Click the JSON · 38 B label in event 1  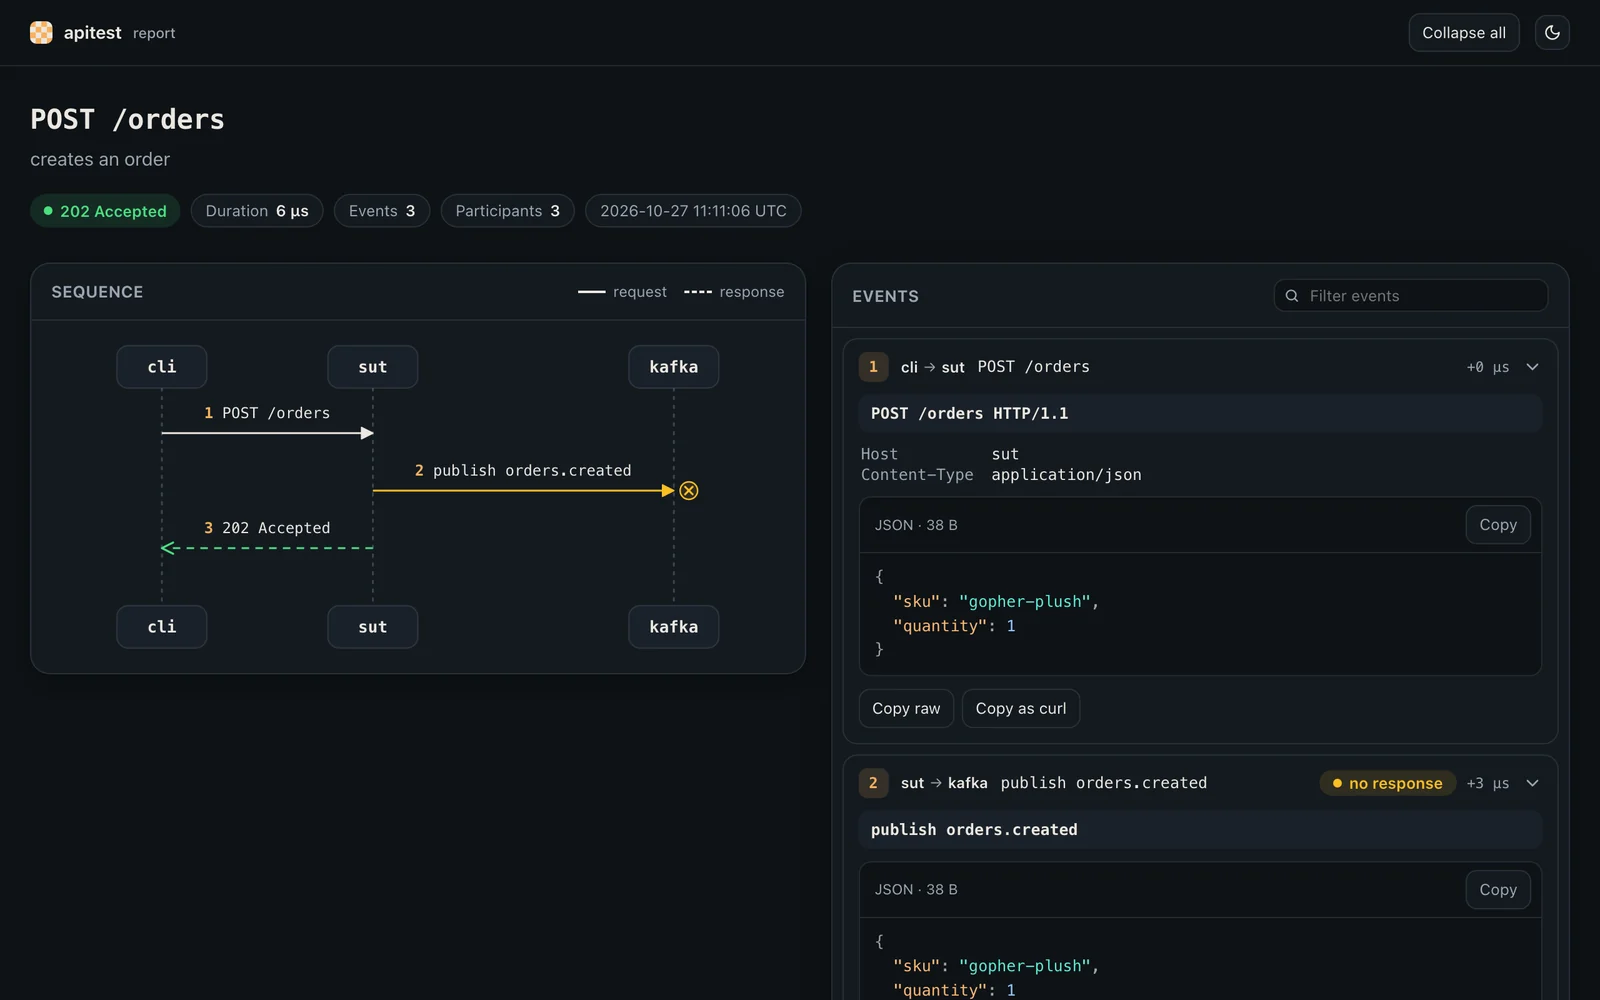pos(916,525)
